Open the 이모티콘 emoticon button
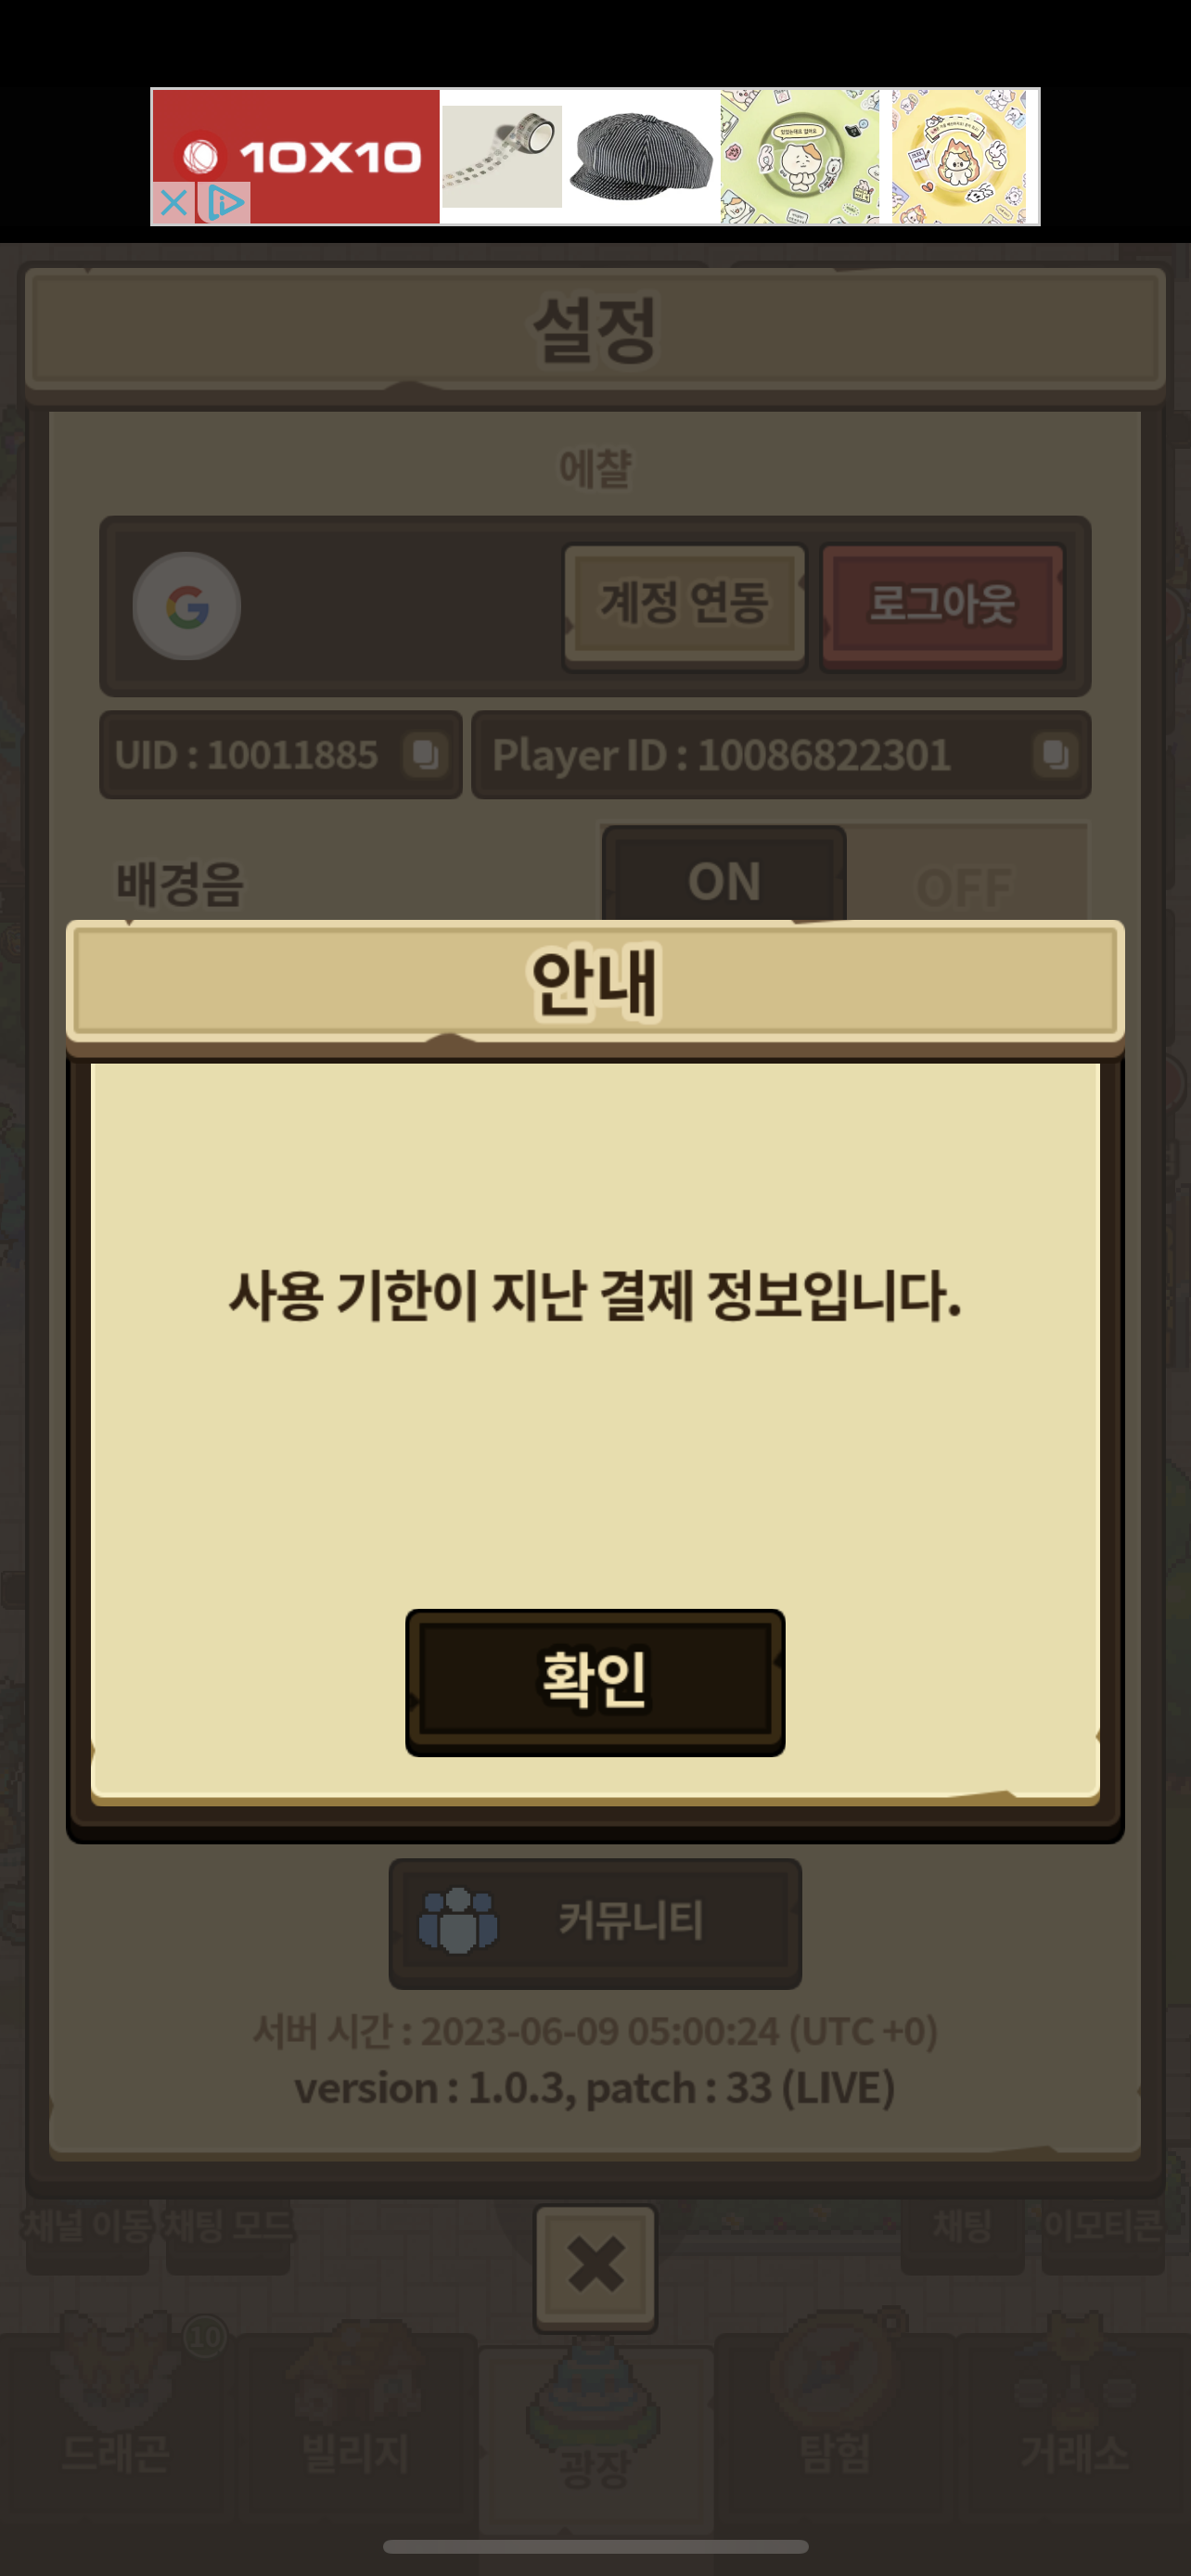 tap(1102, 2225)
